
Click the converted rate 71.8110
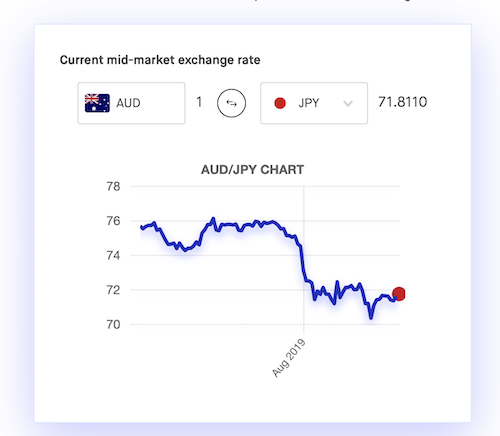coord(403,102)
